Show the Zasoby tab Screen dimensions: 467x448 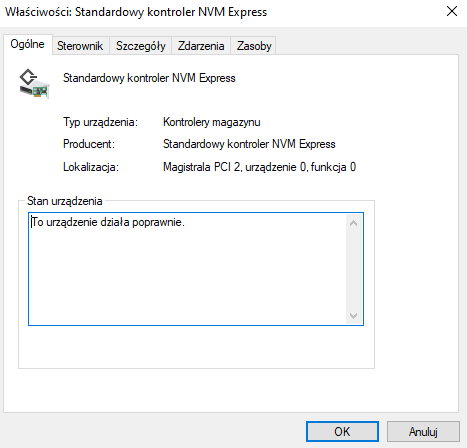click(x=254, y=46)
